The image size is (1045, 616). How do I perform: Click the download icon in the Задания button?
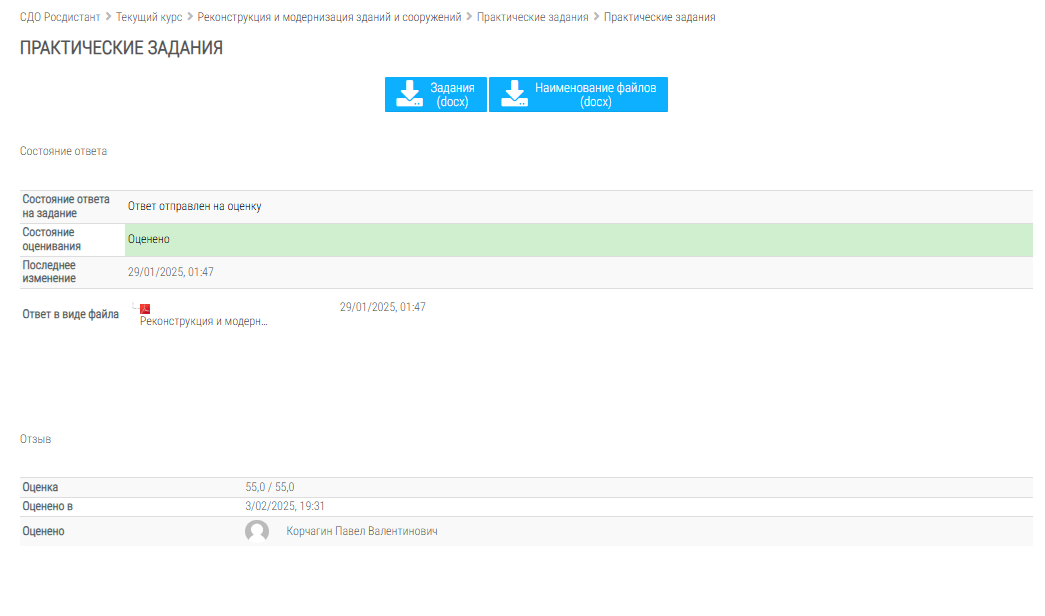click(x=410, y=94)
